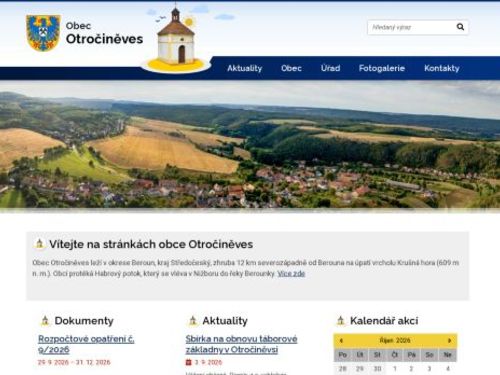This screenshot has height=375, width=500.
Task: Select day 4 in the calendar
Action: pos(448,369)
